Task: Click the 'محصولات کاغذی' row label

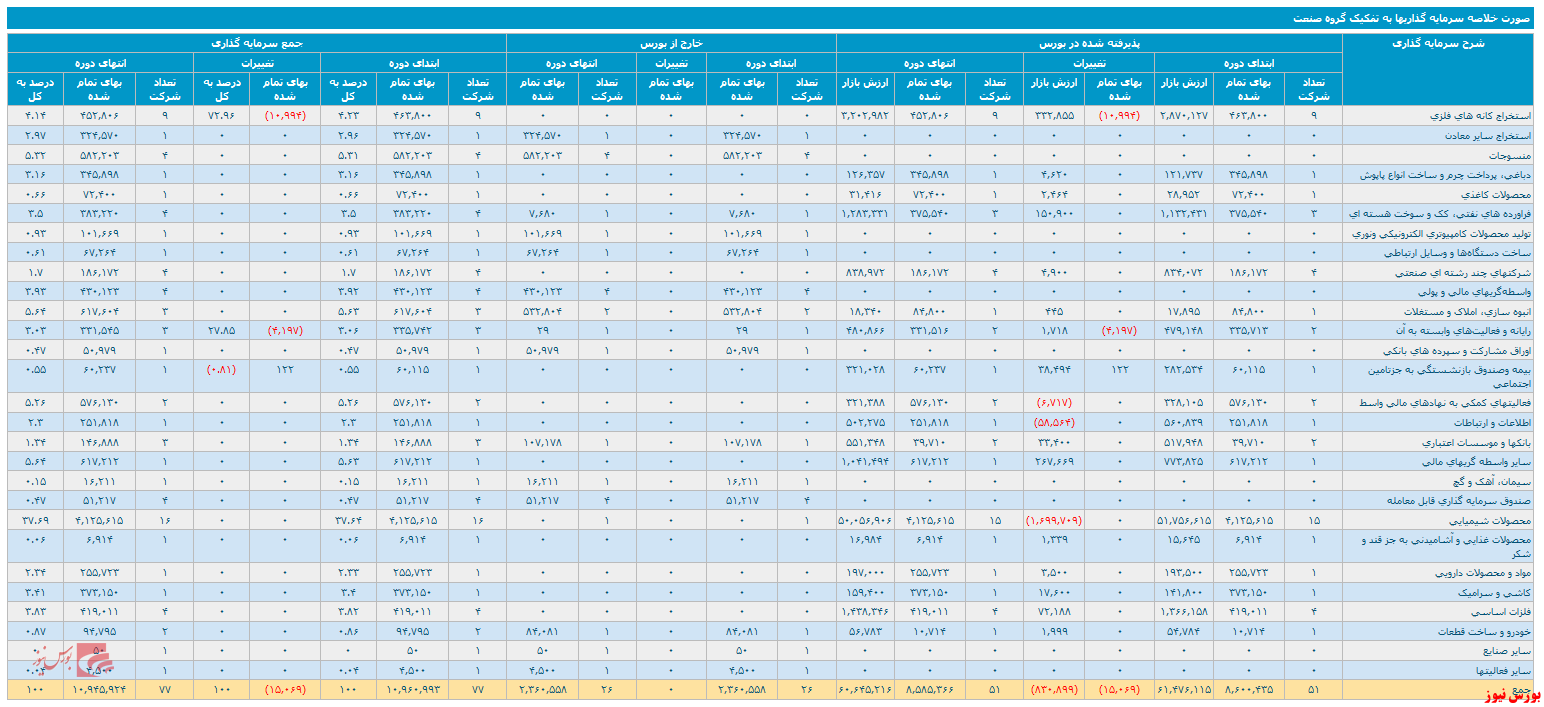Action: coord(1492,194)
